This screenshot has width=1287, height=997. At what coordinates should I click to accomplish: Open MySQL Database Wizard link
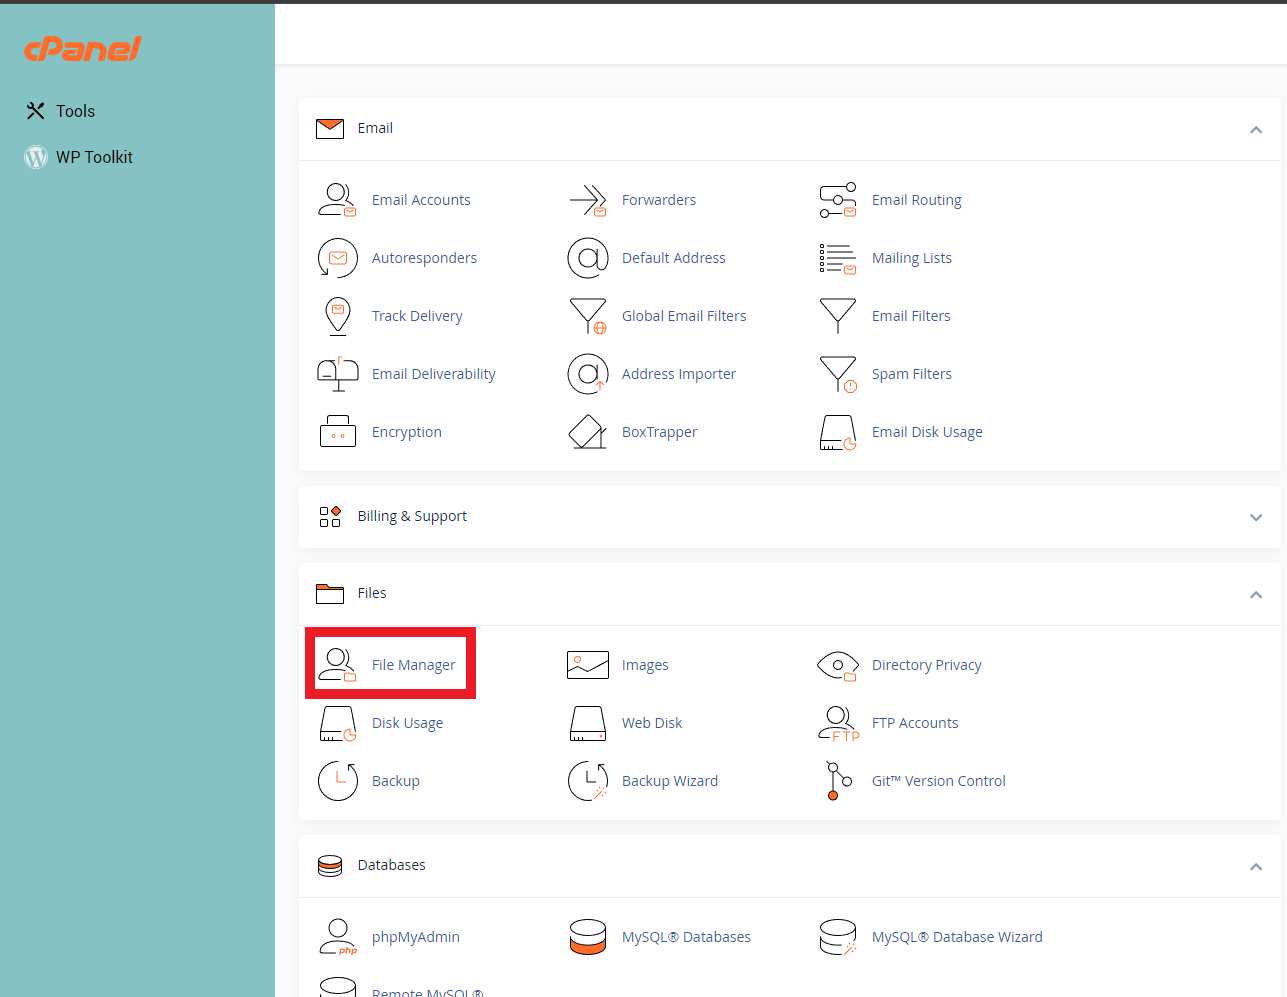point(957,937)
